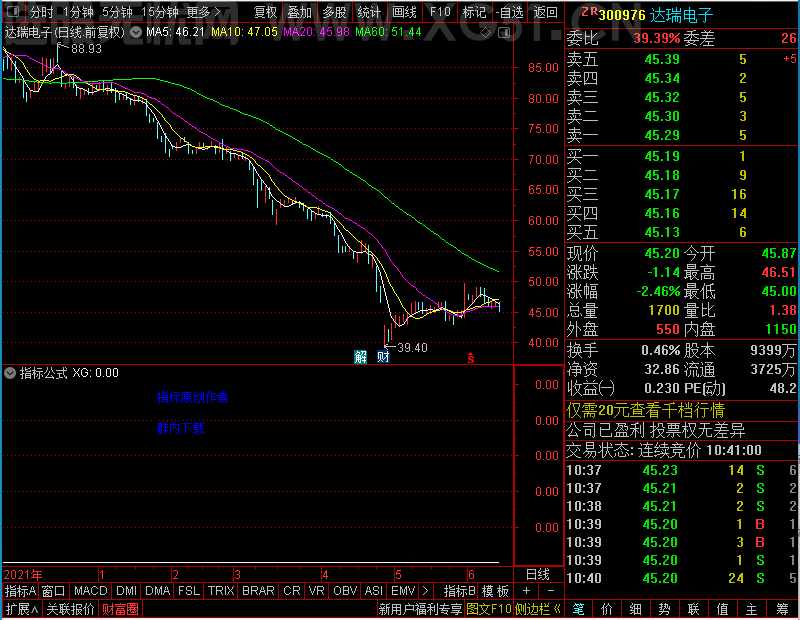Expand the 更多 > timeframe list
Viewport: 800px width, 620px height.
click(203, 12)
